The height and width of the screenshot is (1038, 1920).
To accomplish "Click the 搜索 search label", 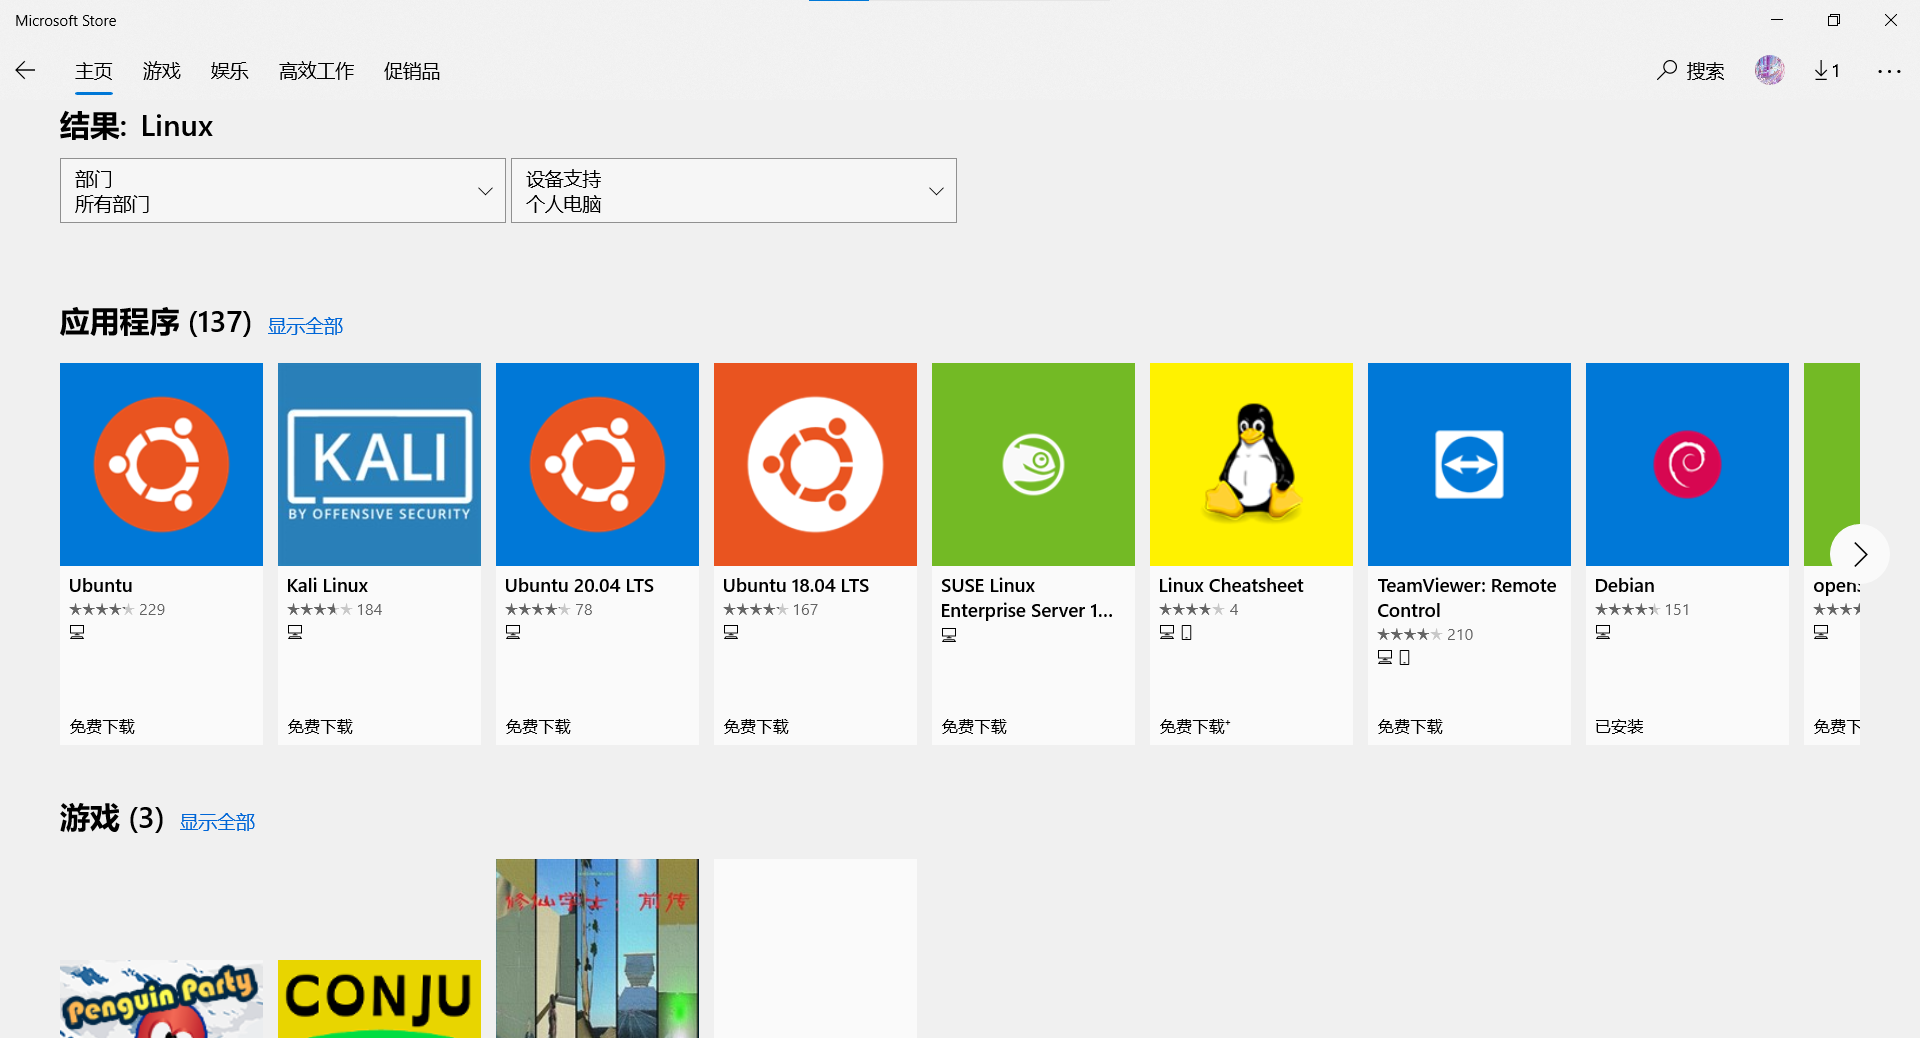I will click(x=1706, y=71).
